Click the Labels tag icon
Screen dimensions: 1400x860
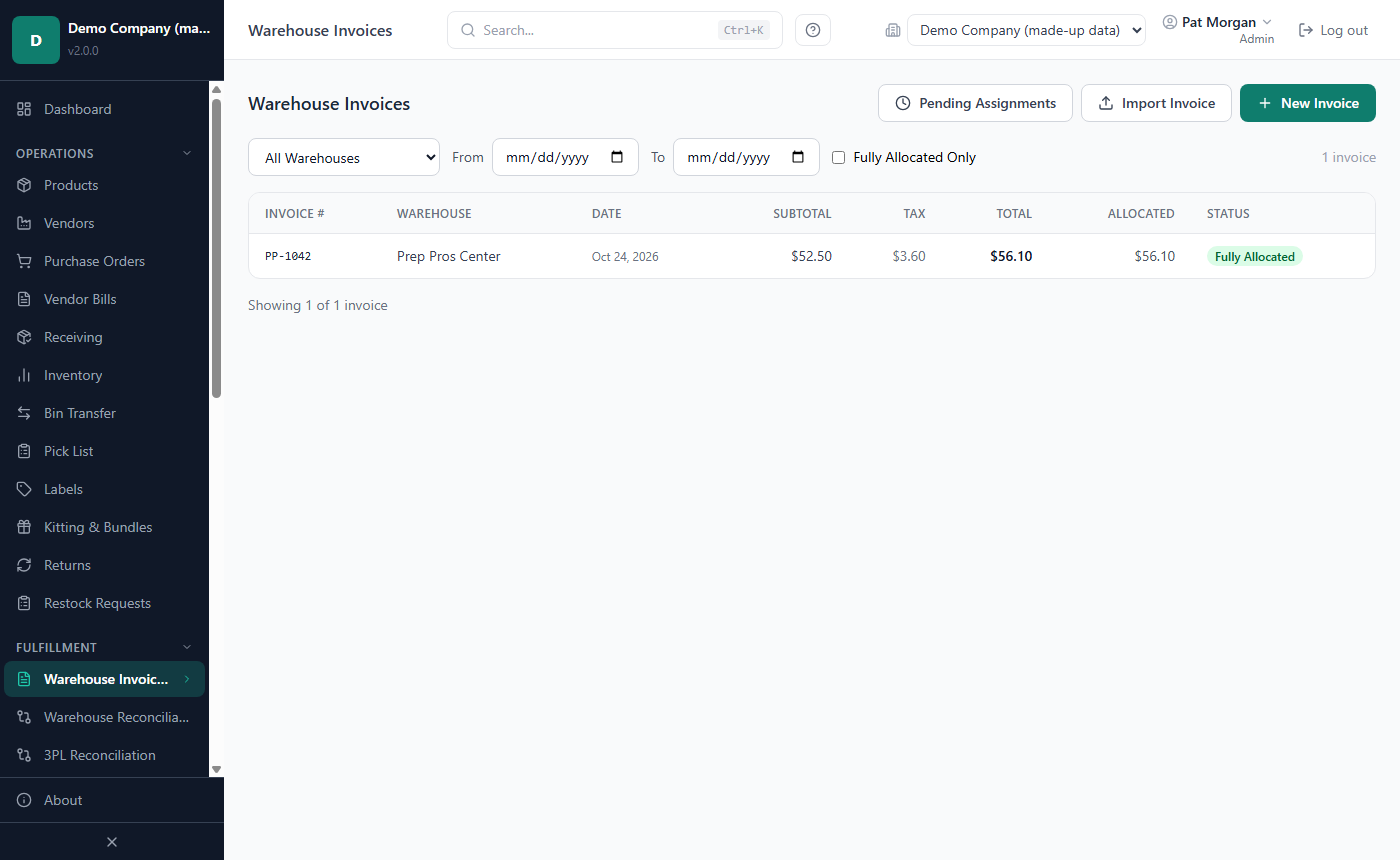[24, 489]
